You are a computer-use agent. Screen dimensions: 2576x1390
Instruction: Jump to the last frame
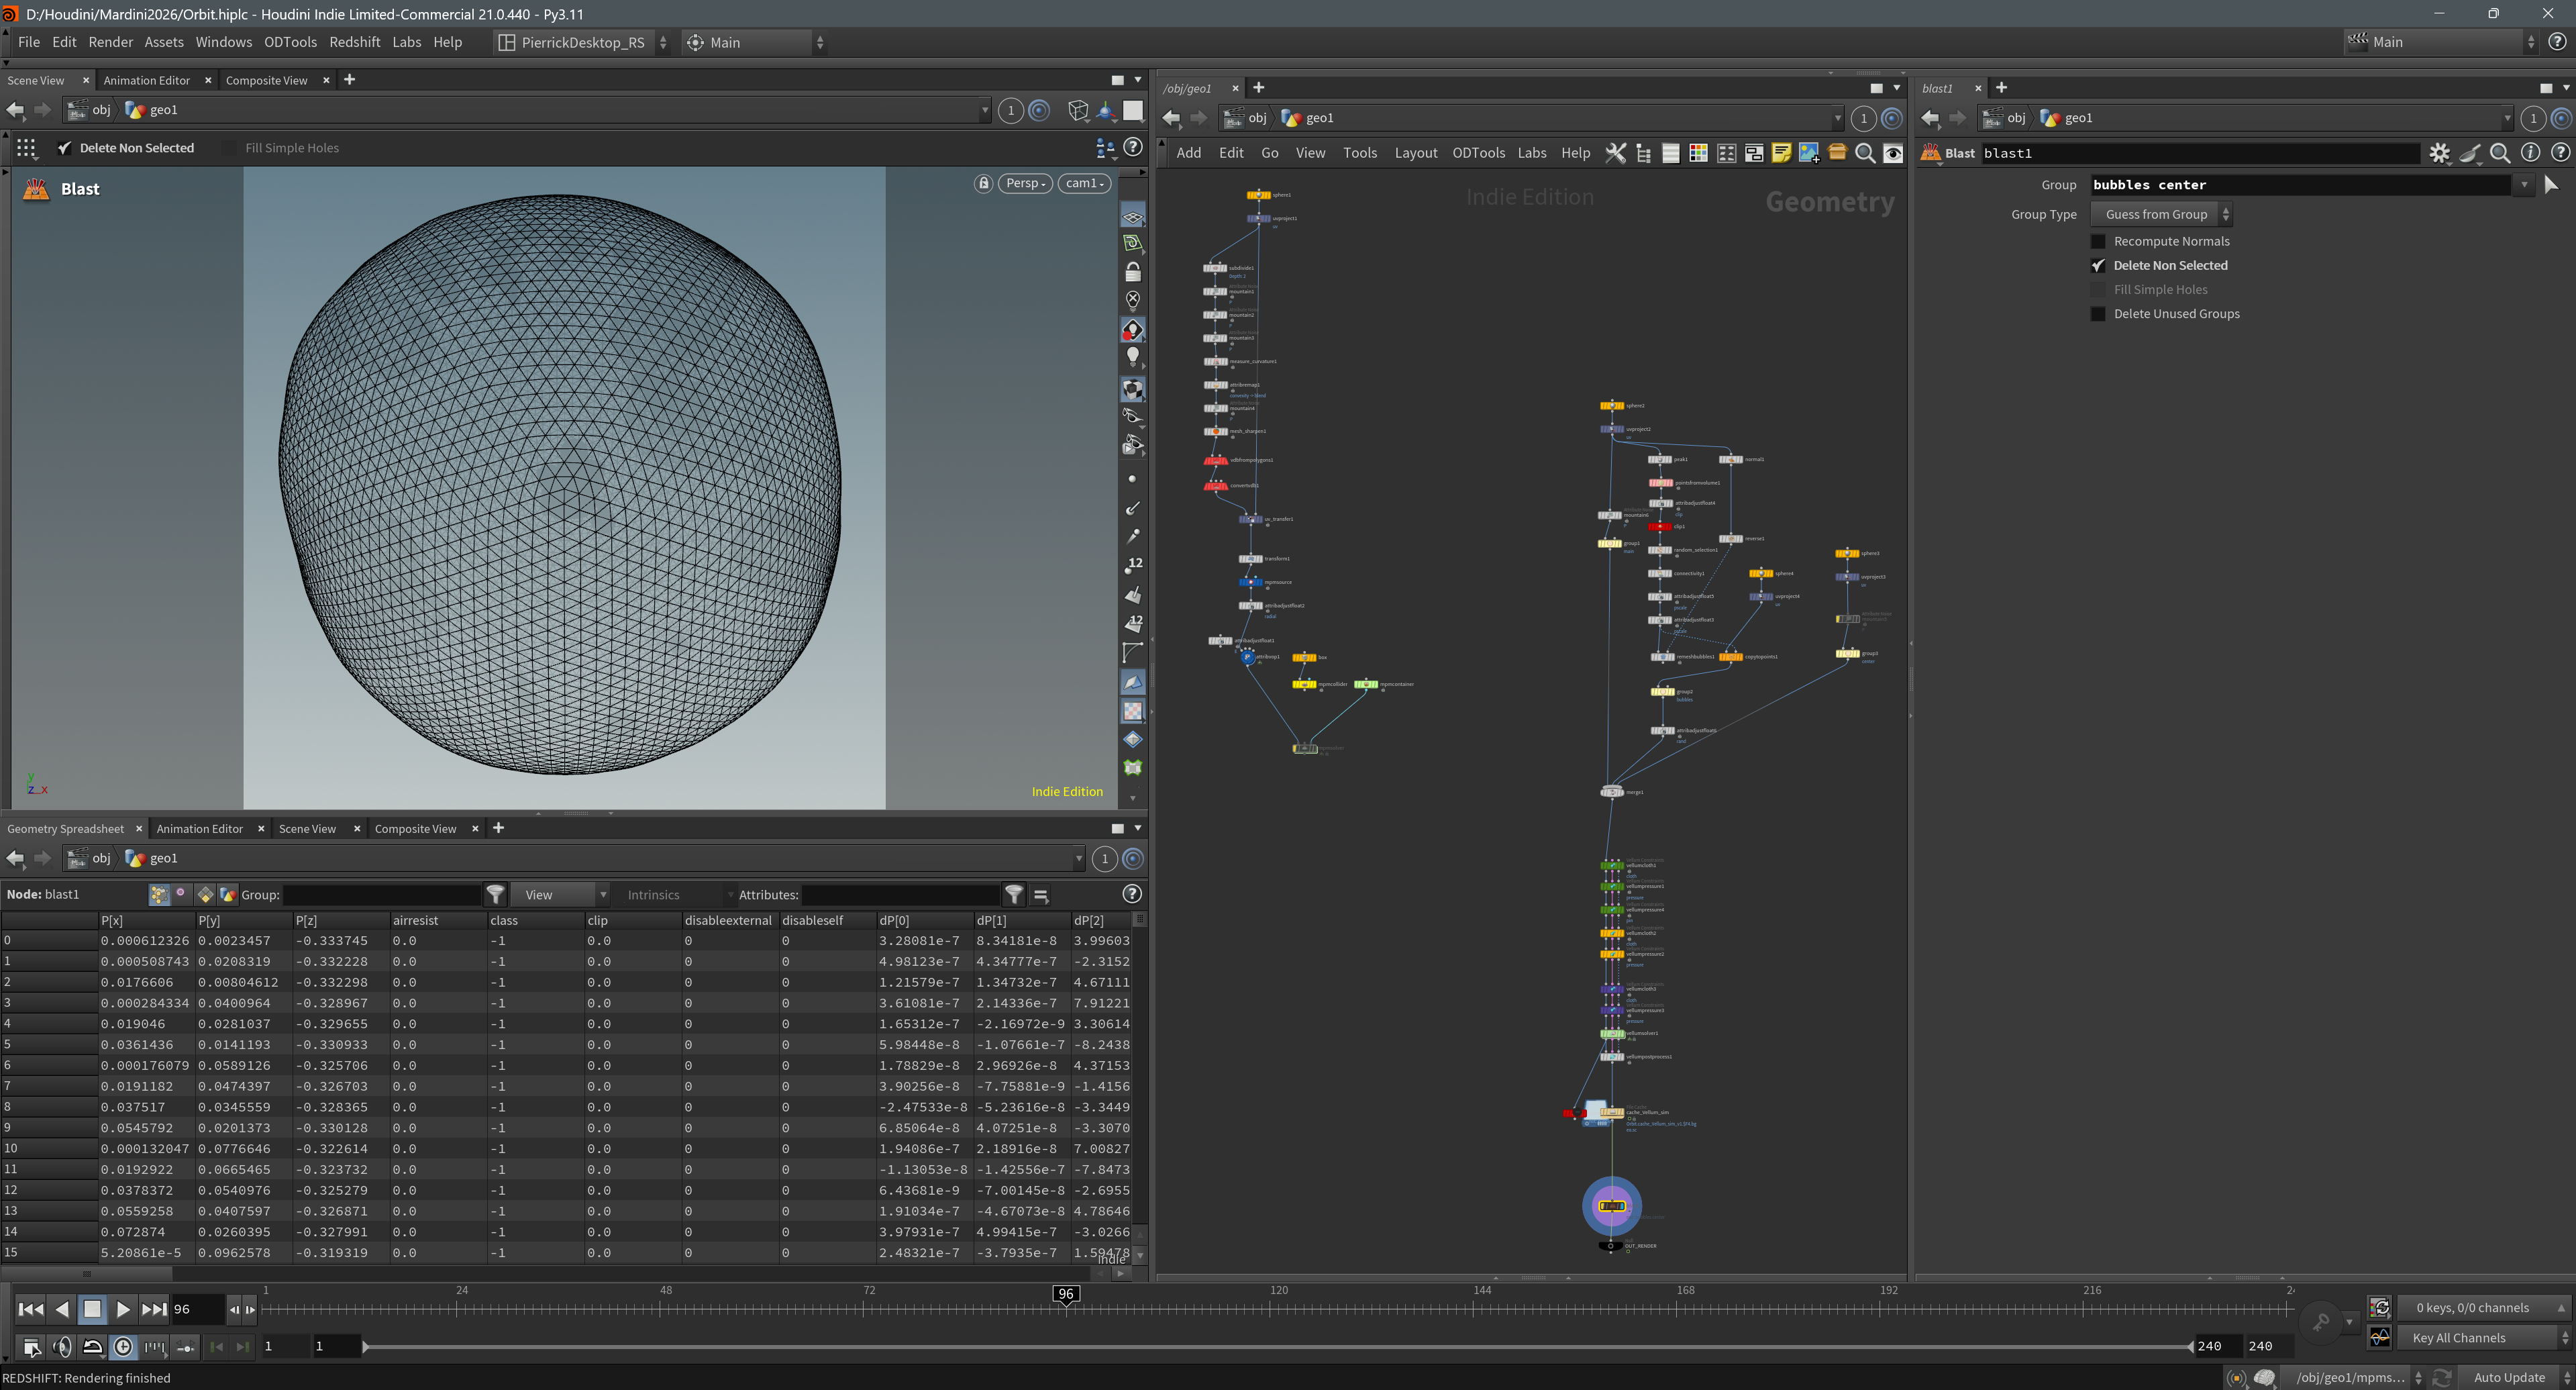154,1309
